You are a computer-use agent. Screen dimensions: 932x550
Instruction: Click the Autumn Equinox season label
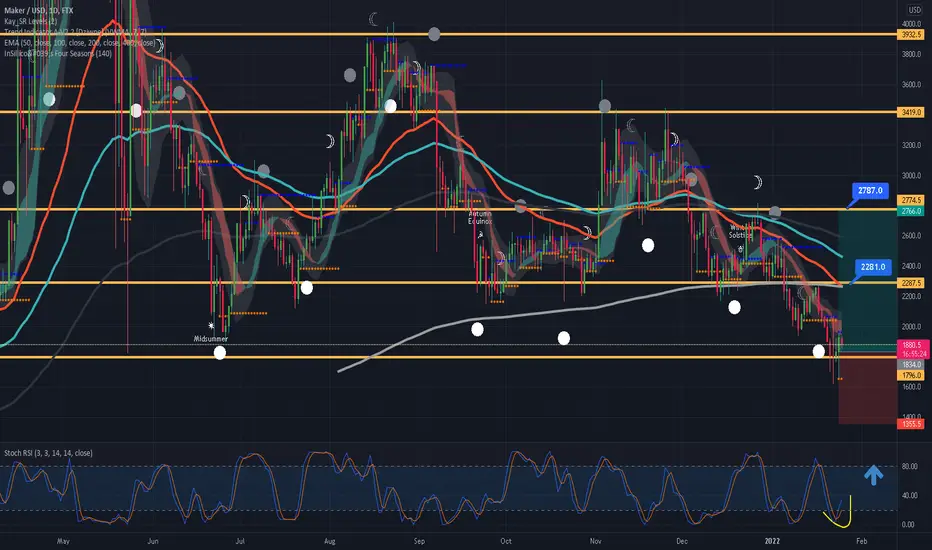(x=480, y=217)
